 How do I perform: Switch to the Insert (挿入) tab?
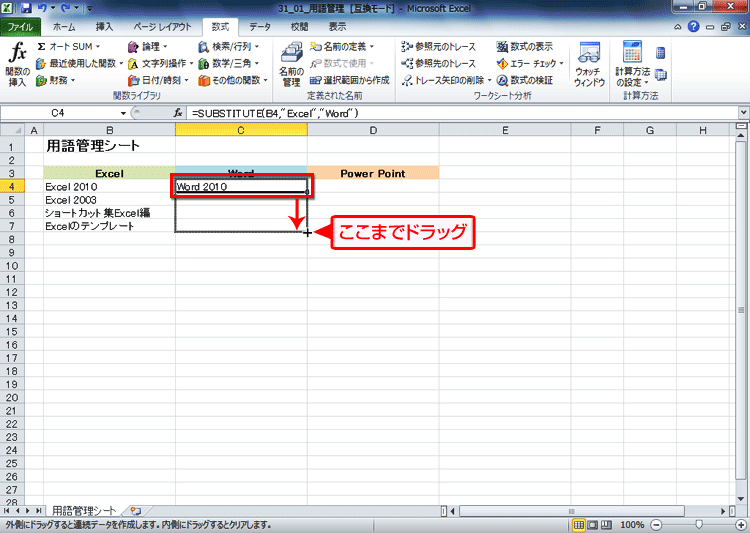click(104, 27)
